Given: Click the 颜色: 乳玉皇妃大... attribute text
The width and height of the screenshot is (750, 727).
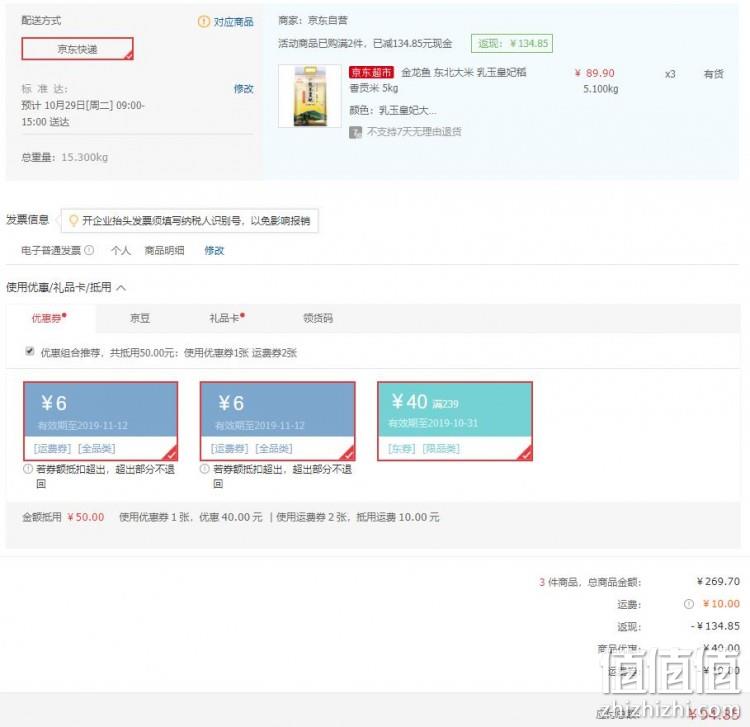Looking at the screenshot, I should tap(393, 110).
